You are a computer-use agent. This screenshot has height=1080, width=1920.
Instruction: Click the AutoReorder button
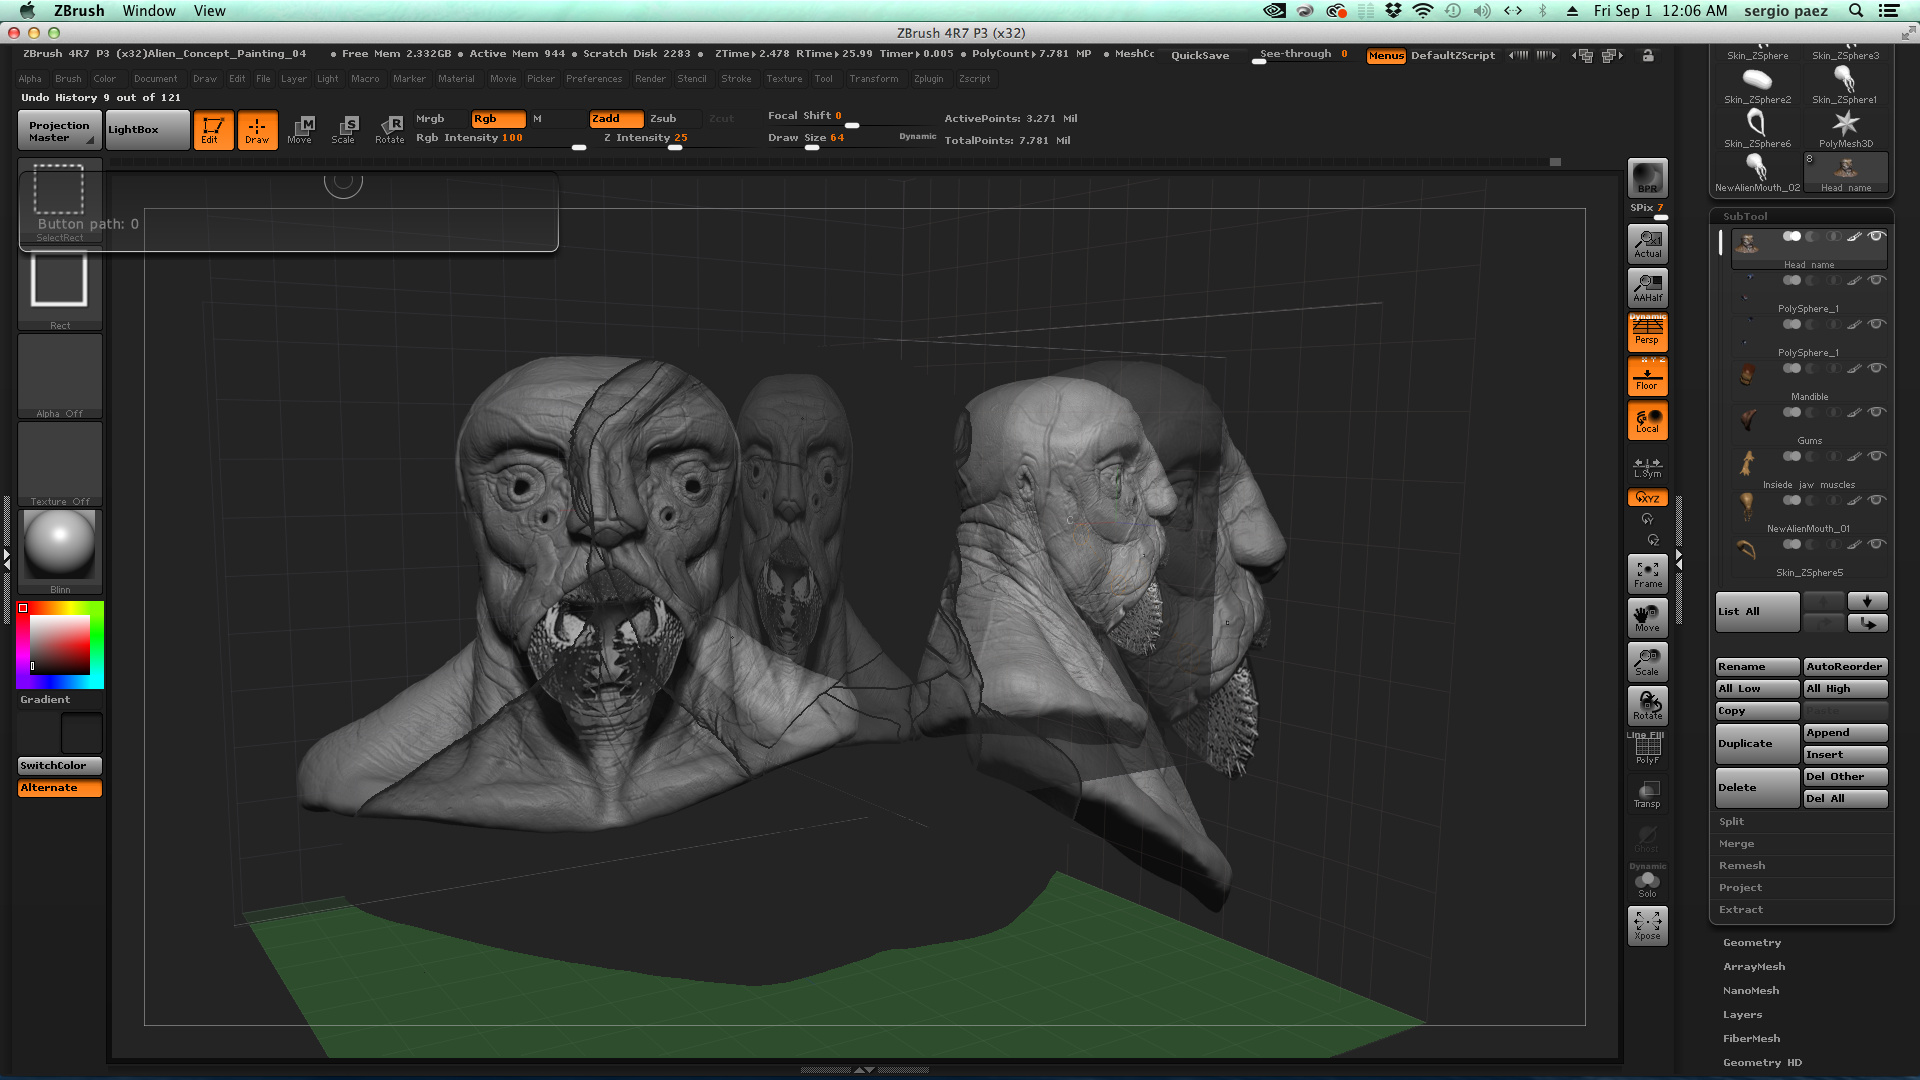[x=1845, y=667]
